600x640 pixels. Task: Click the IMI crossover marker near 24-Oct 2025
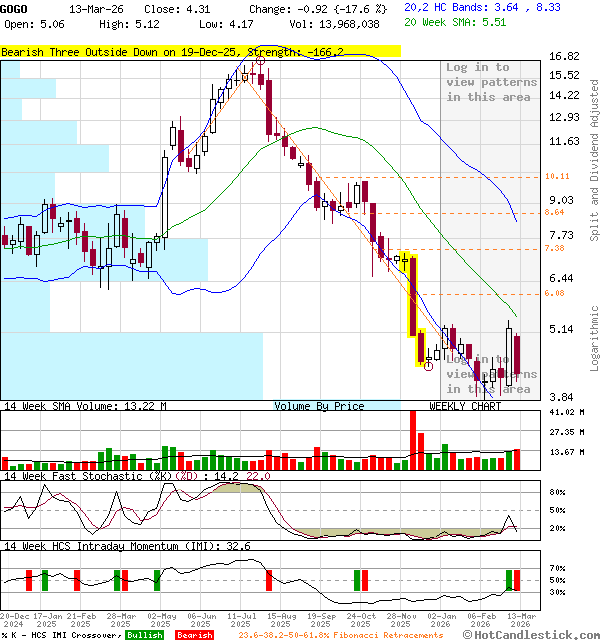(x=360, y=580)
